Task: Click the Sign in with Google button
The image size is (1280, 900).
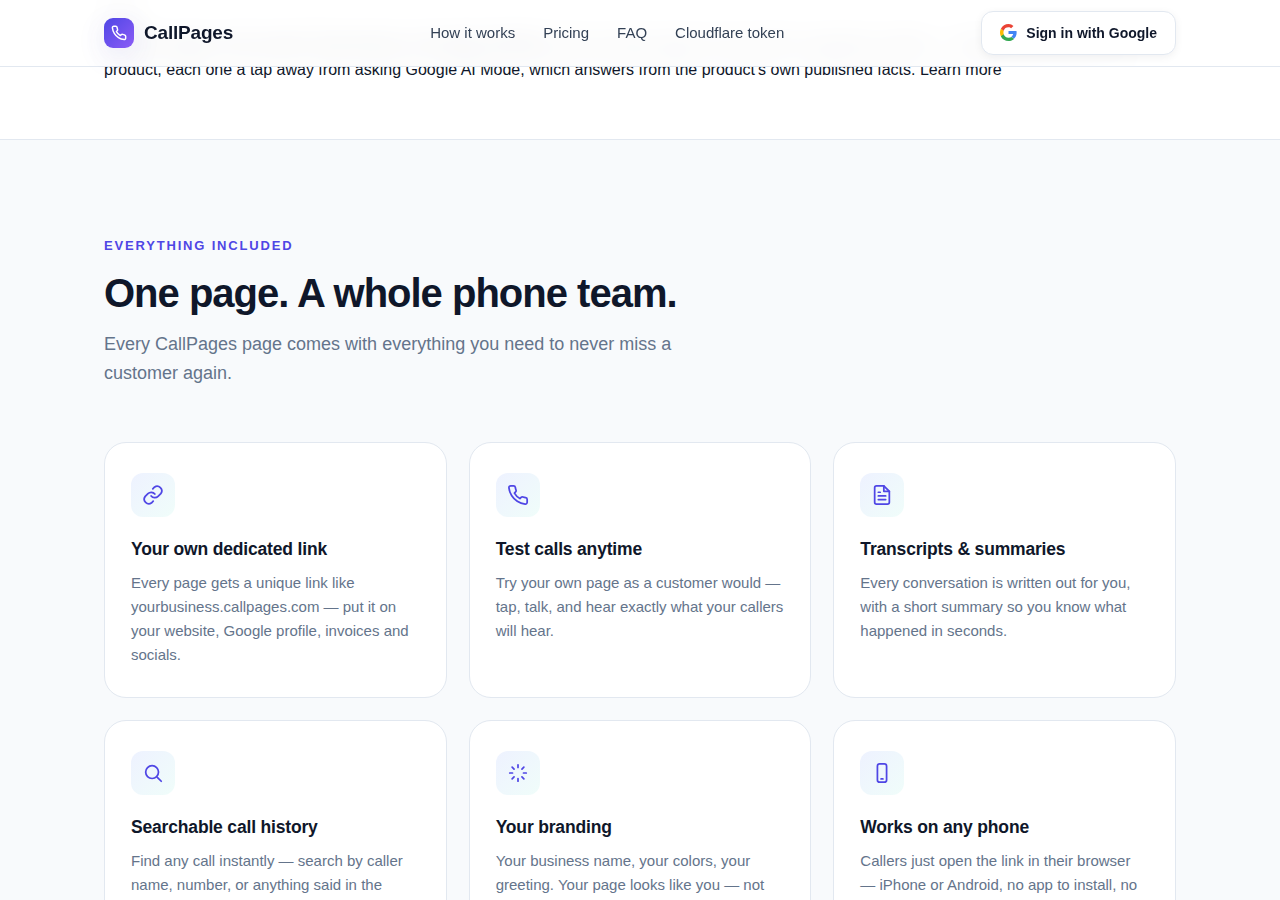Action: tap(1078, 33)
